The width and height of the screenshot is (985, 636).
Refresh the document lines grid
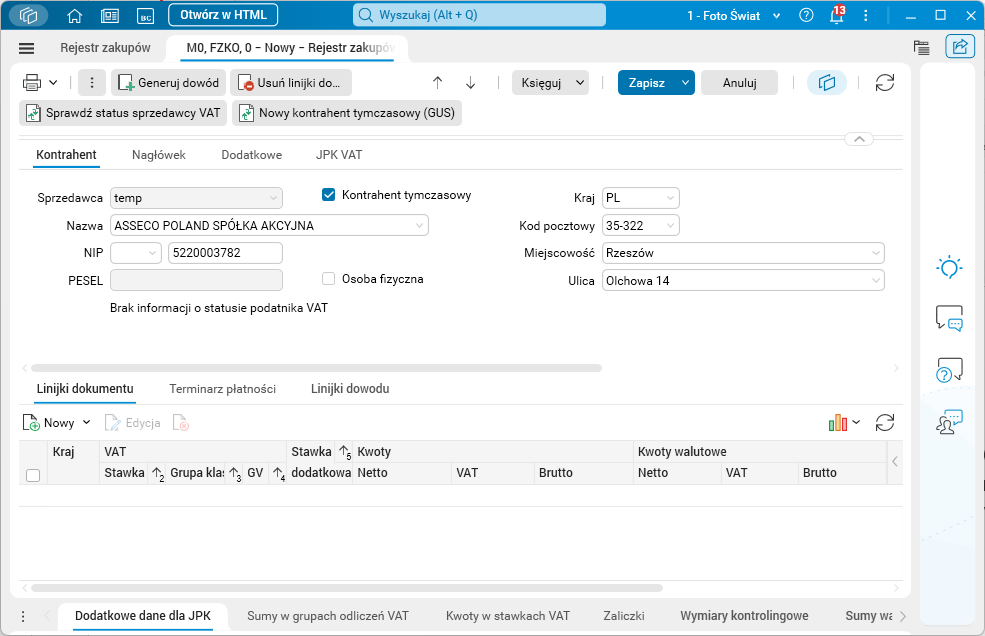pos(884,423)
